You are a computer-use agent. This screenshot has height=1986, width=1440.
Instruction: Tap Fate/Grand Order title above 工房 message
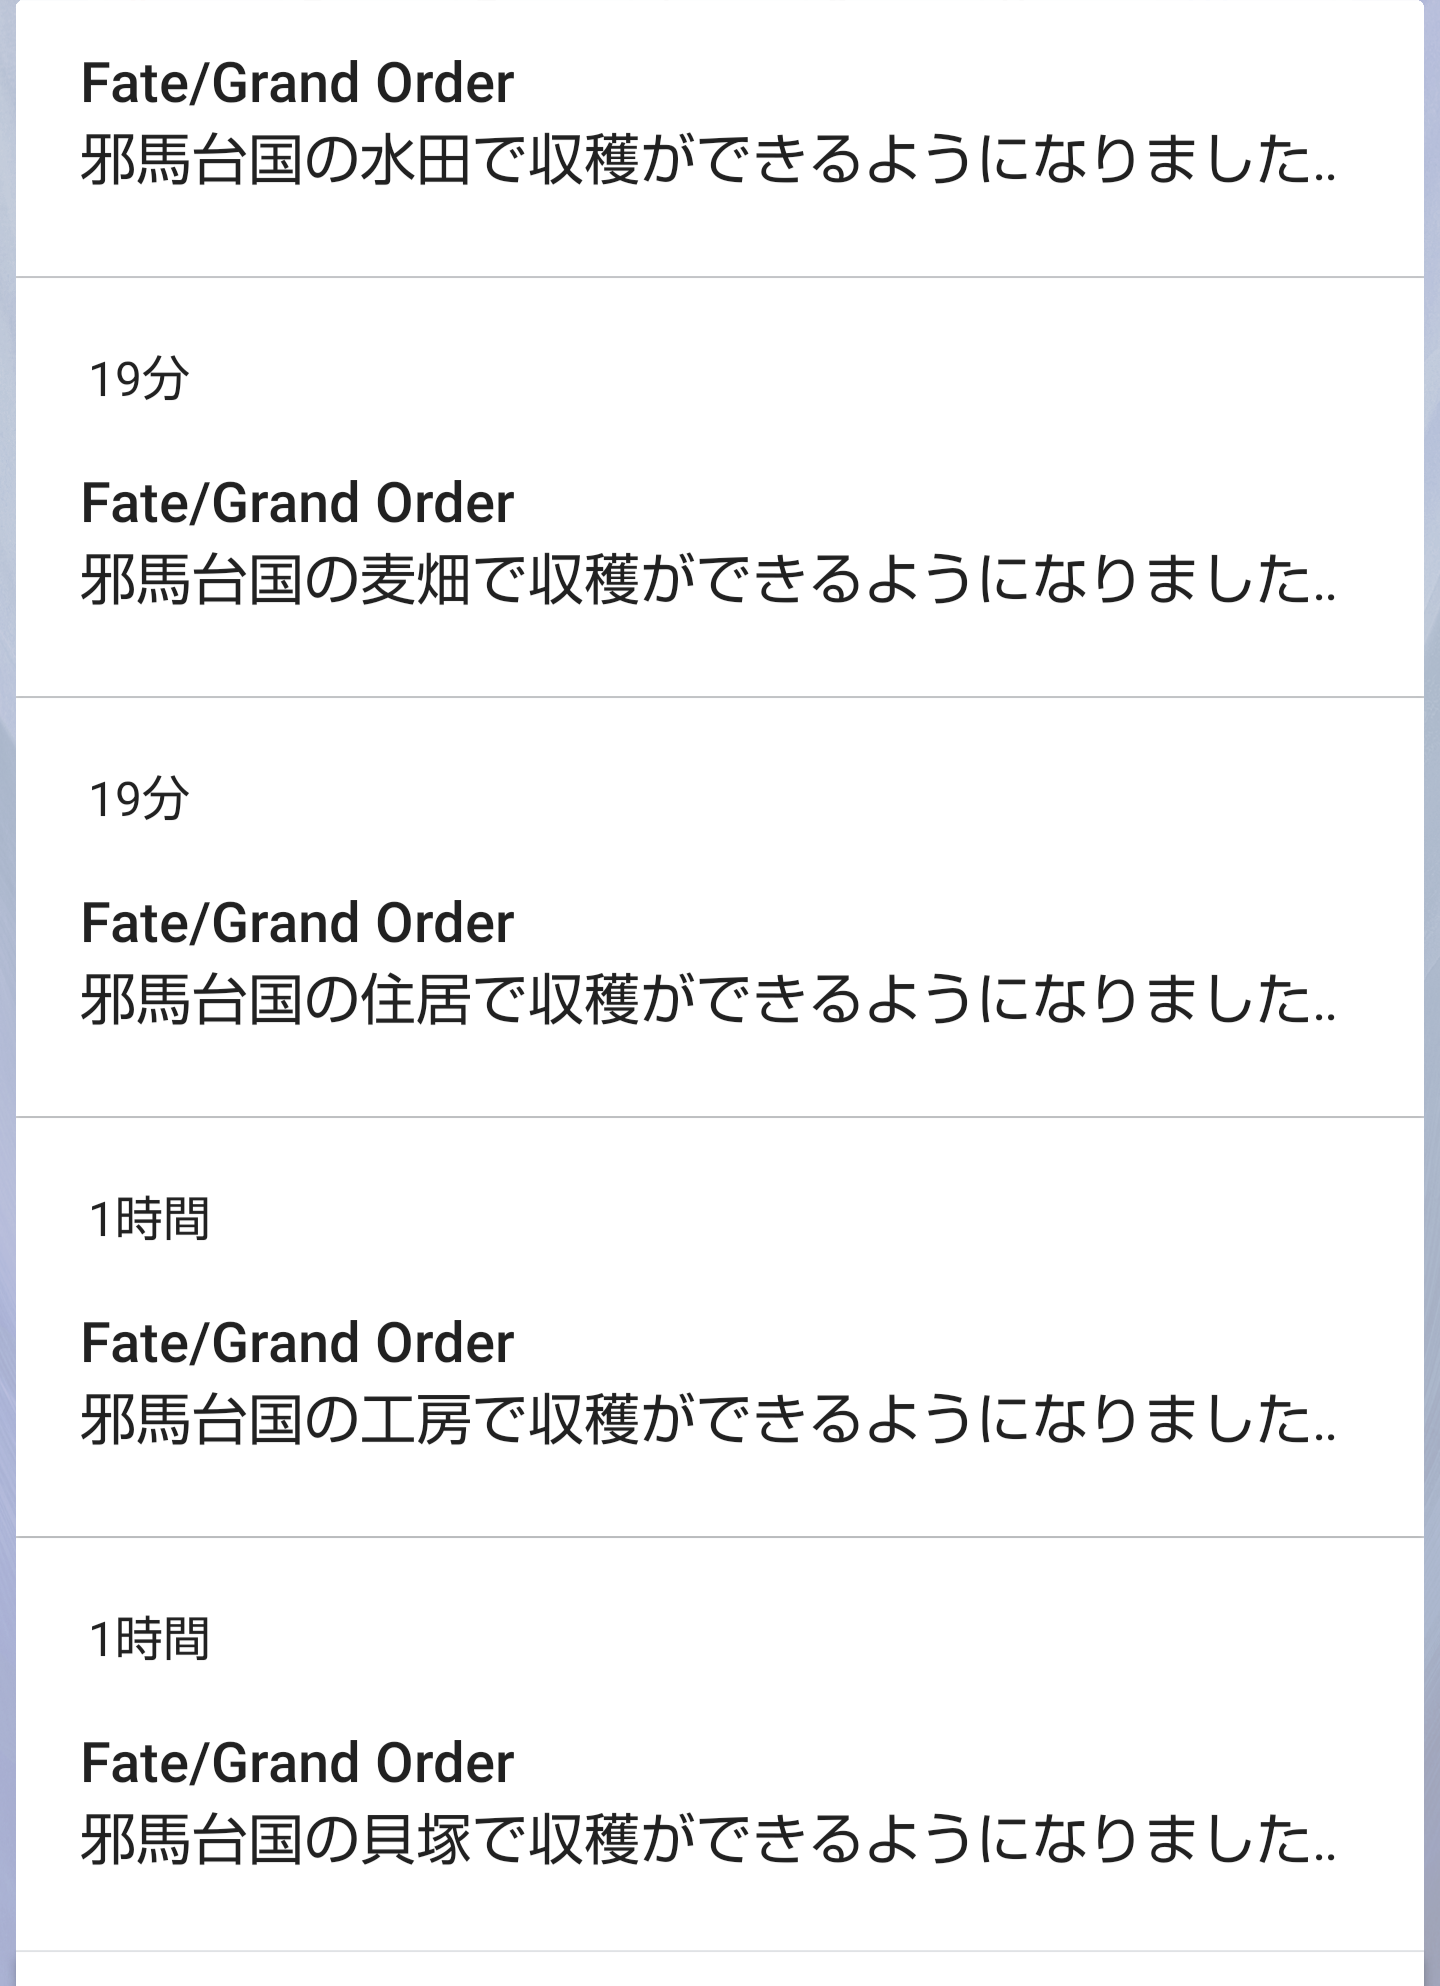click(x=297, y=1343)
